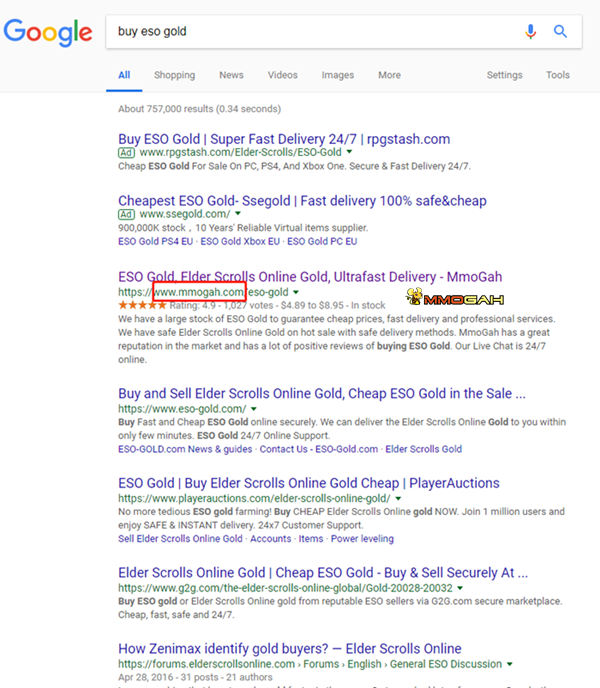Click the forums.elderscrollsonline.com breadcrumb URL
Screen dimensions: 600x688
(x=310, y=664)
